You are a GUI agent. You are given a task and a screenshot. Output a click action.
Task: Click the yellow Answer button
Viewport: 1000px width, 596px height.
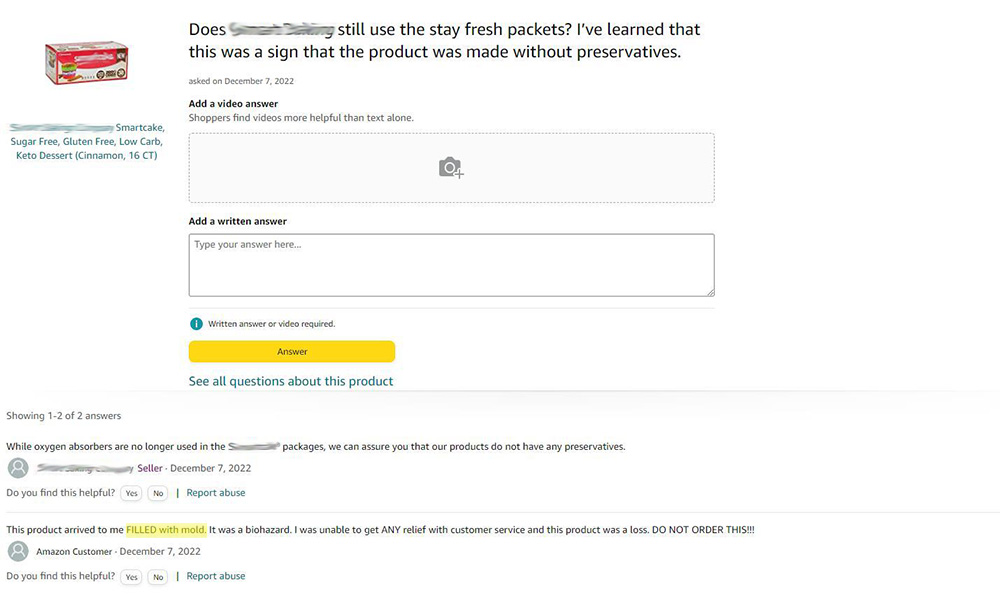[292, 351]
